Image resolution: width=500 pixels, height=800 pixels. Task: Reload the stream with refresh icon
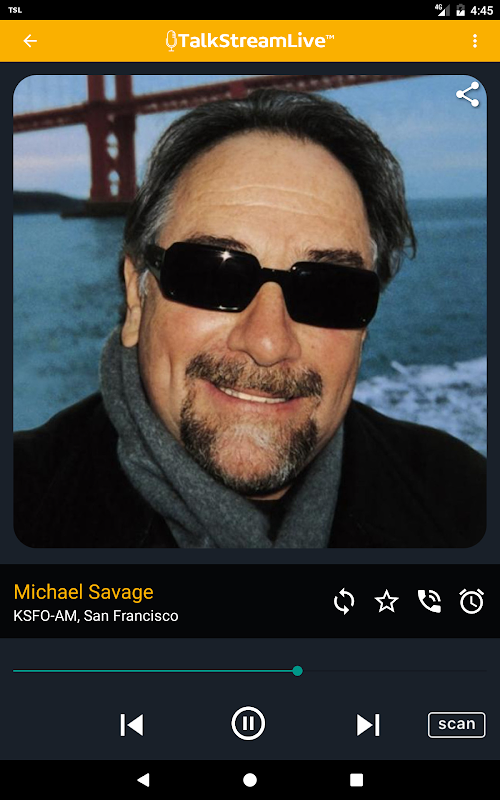coord(344,602)
